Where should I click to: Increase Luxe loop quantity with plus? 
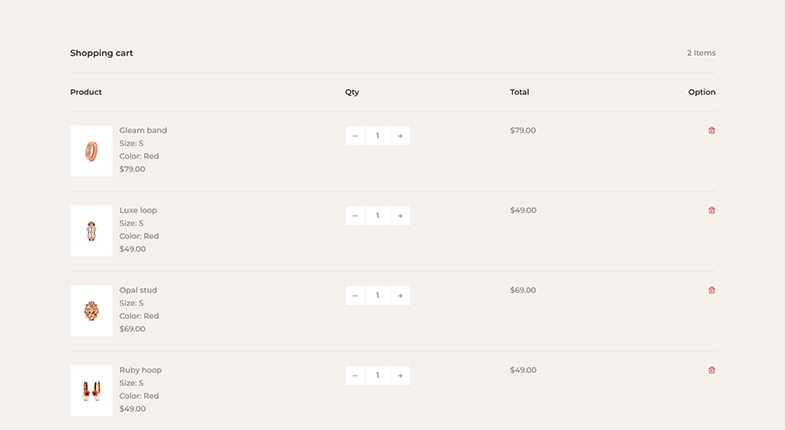tap(401, 216)
